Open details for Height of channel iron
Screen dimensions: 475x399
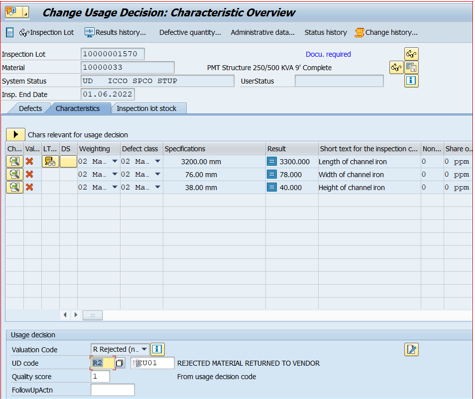coord(15,187)
